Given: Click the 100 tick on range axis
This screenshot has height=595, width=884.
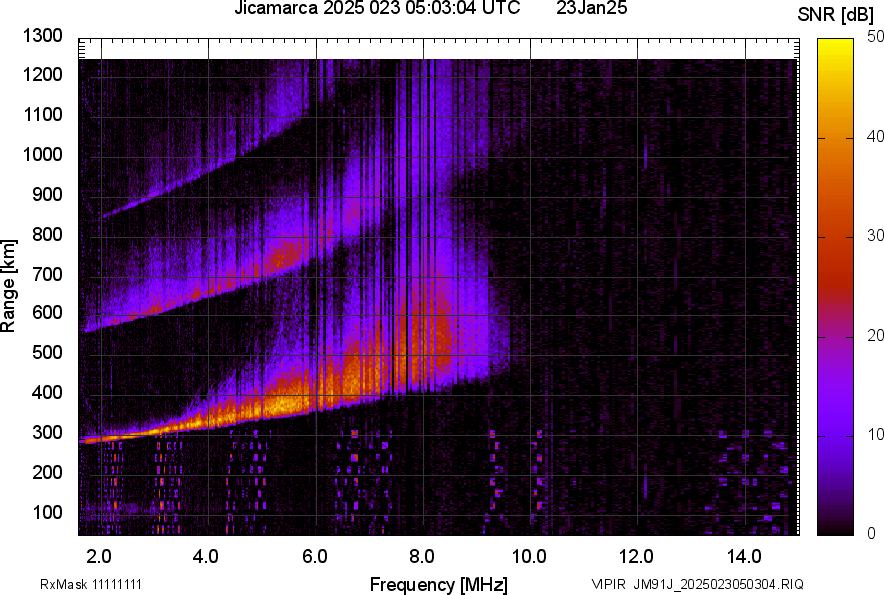Looking at the screenshot, I should tap(46, 512).
